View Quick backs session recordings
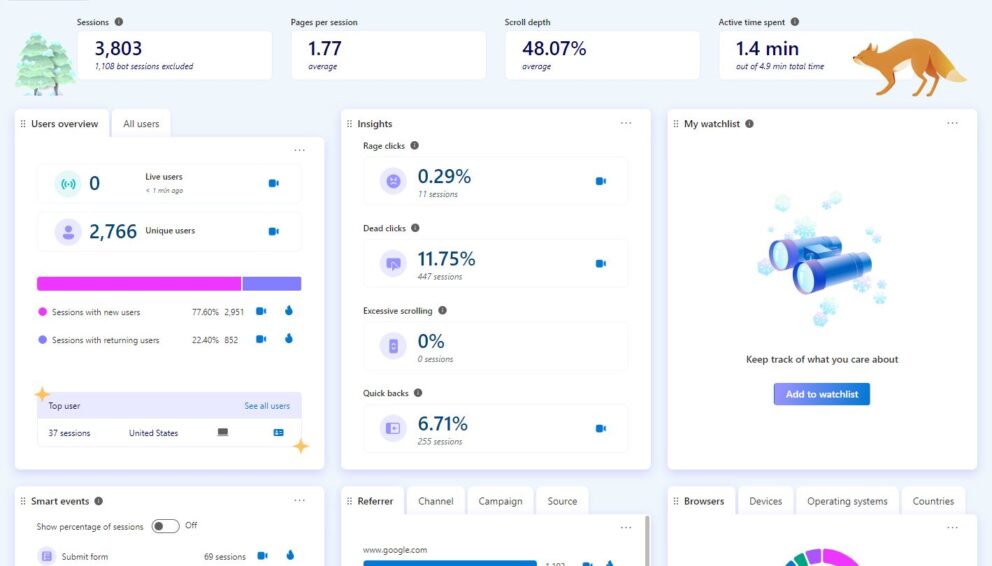 pos(601,428)
